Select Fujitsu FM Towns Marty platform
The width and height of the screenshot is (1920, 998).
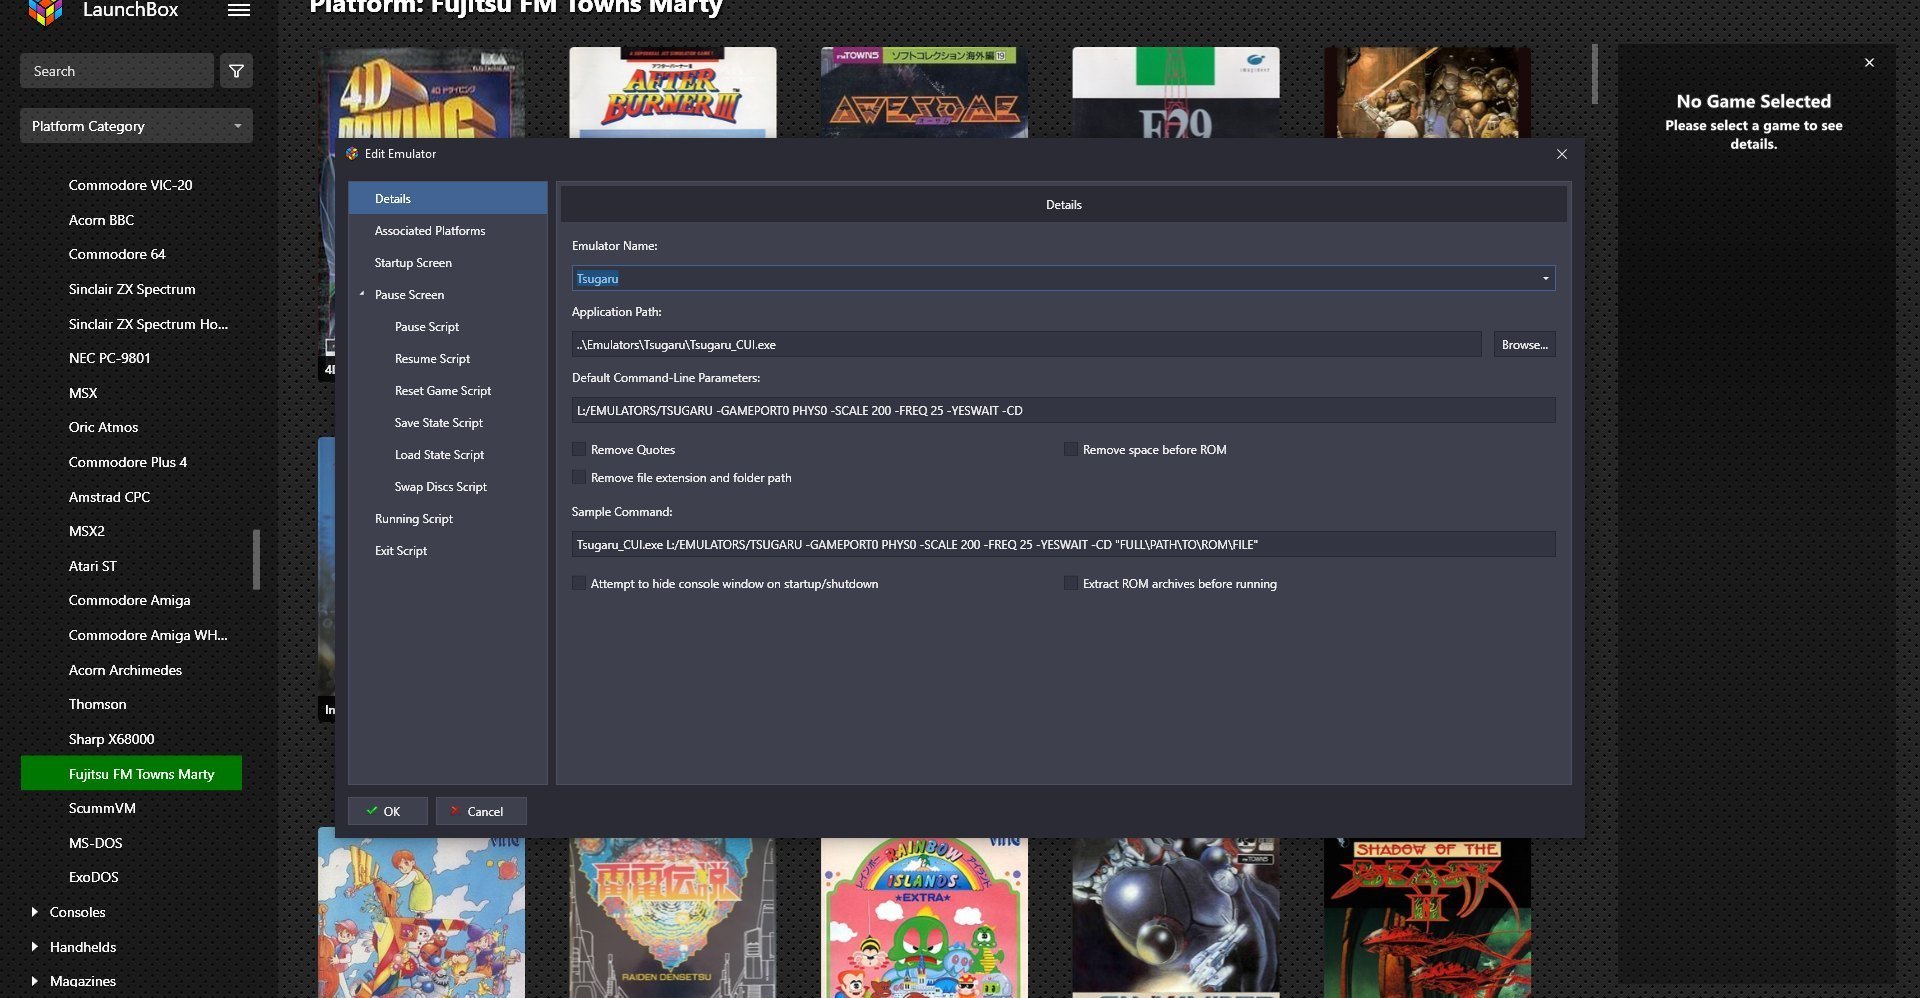(131, 773)
